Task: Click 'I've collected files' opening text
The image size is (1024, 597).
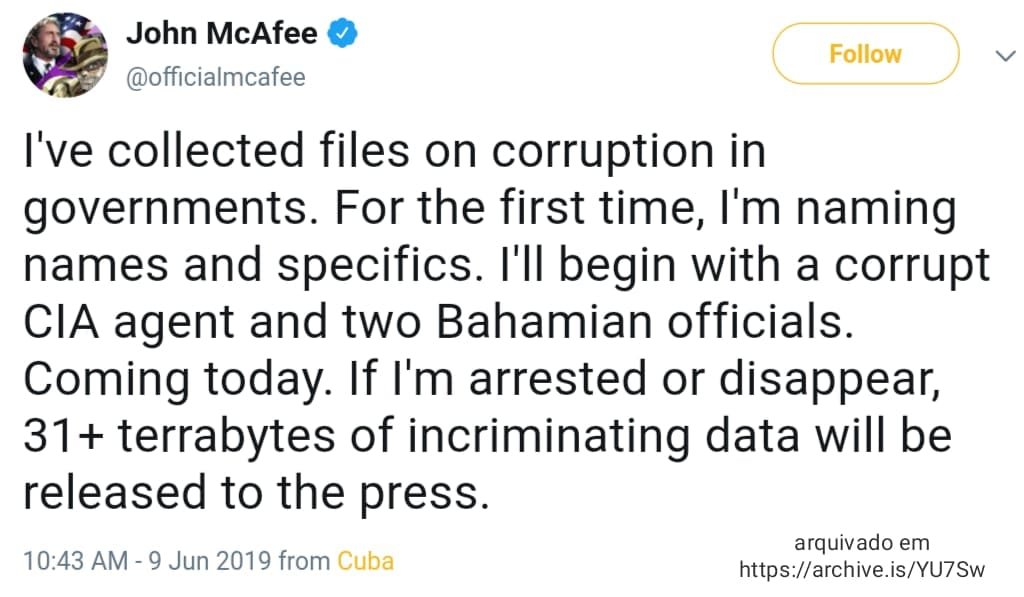Action: point(217,151)
